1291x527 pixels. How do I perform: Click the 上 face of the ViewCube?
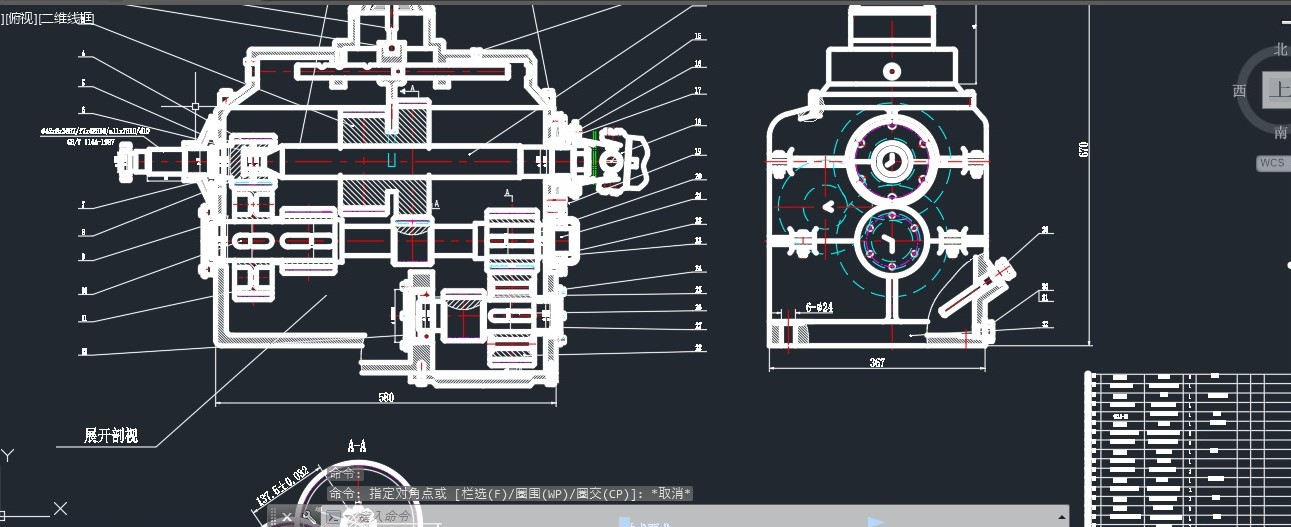(x=1278, y=90)
